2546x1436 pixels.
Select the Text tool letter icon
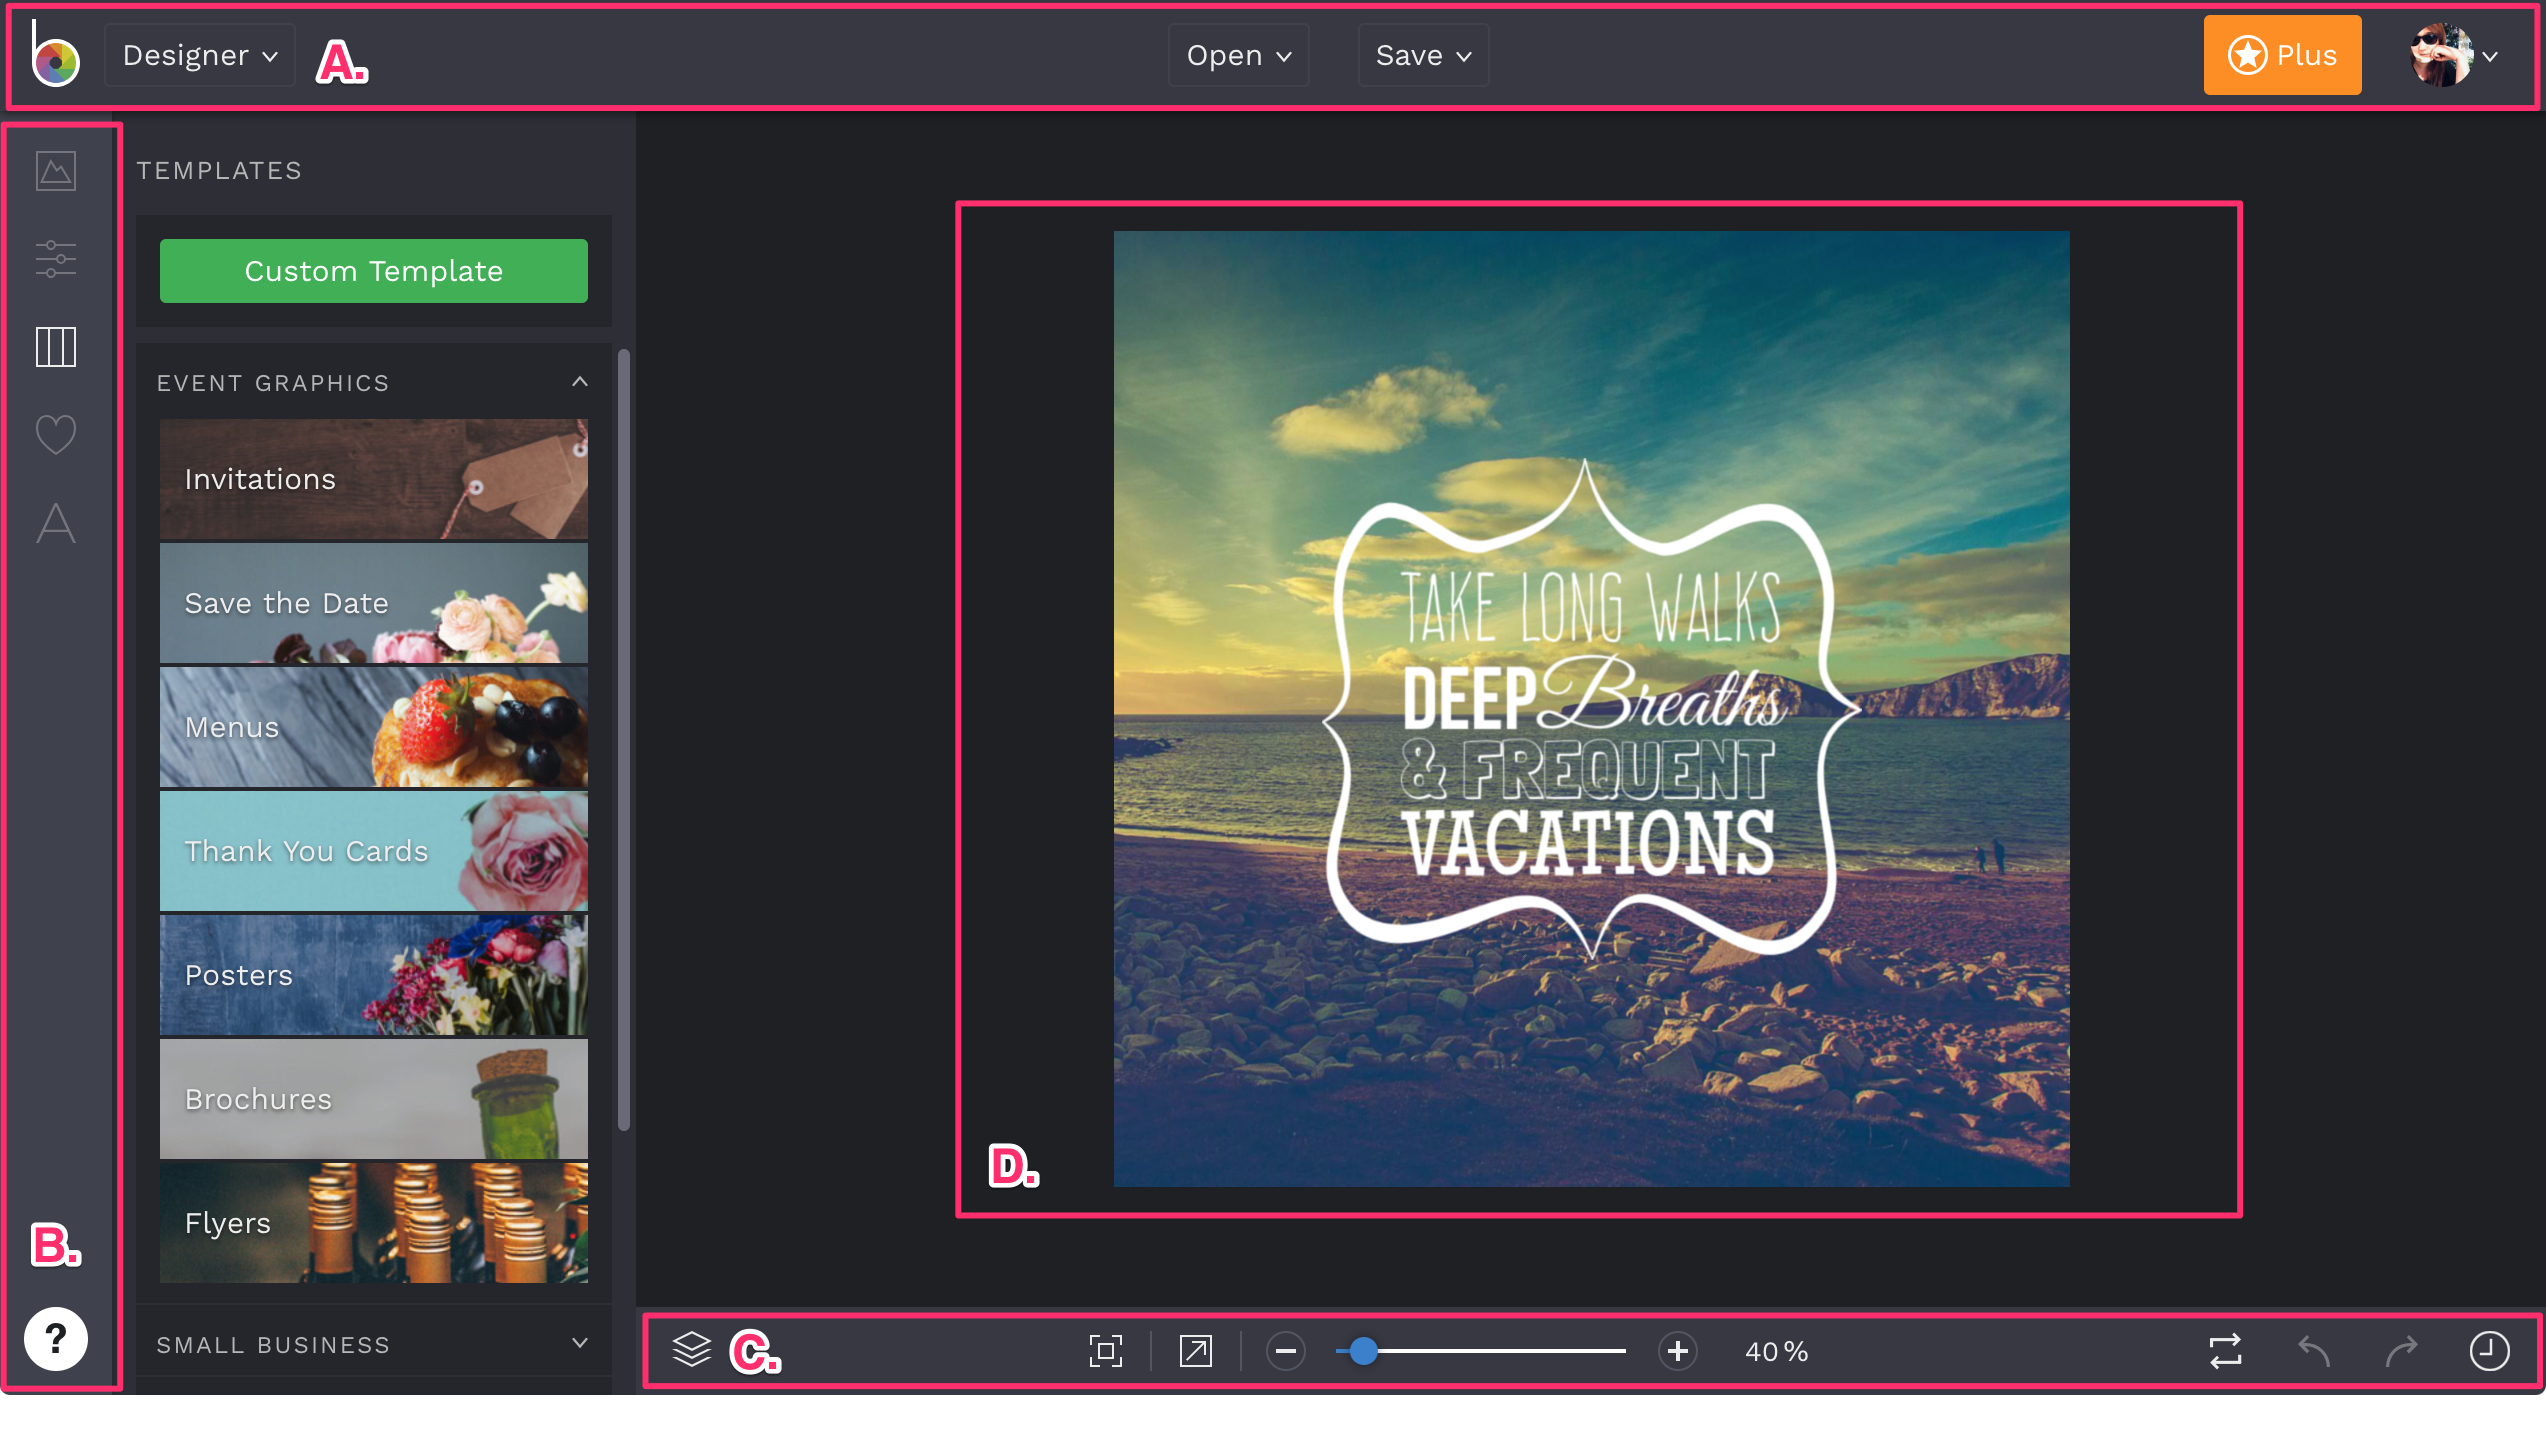point(56,523)
